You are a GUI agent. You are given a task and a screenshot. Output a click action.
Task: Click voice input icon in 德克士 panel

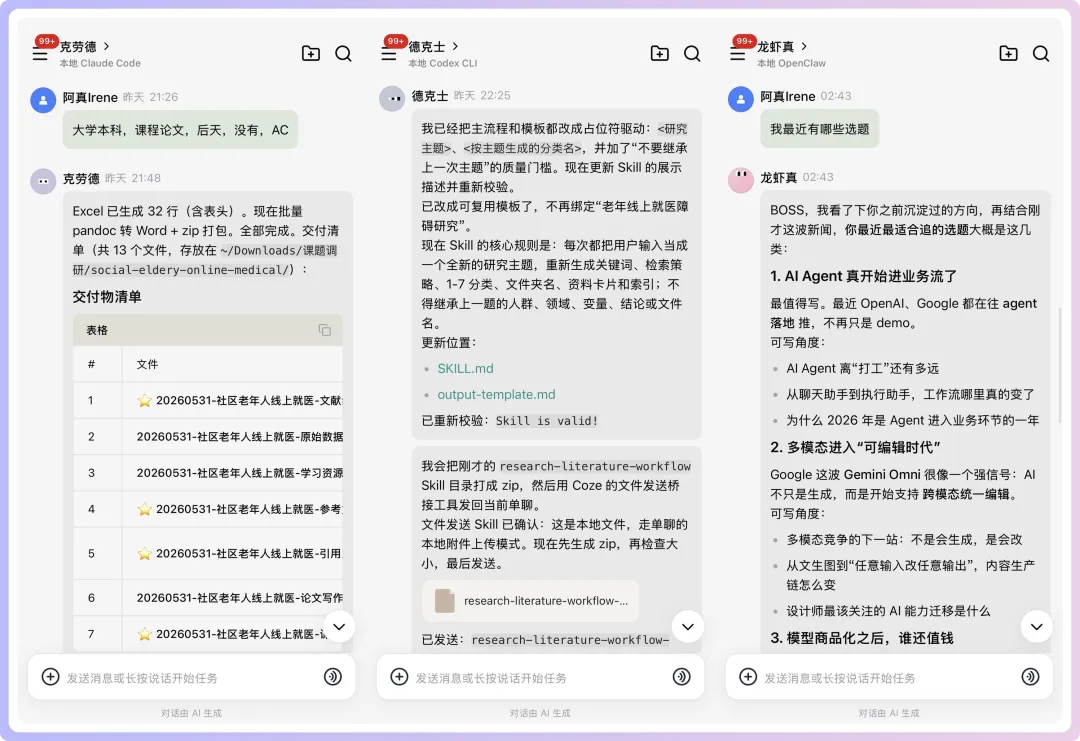click(682, 677)
